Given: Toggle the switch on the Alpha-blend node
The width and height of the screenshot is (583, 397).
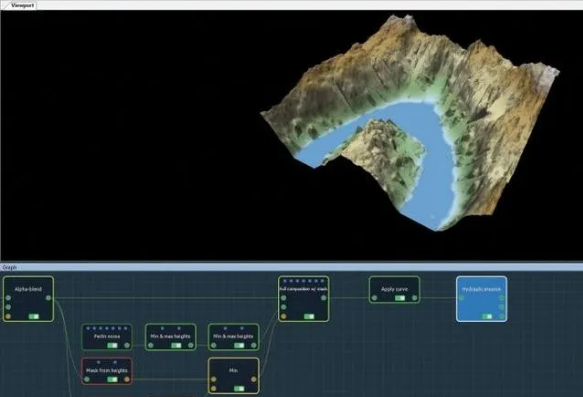Looking at the screenshot, I should (33, 316).
